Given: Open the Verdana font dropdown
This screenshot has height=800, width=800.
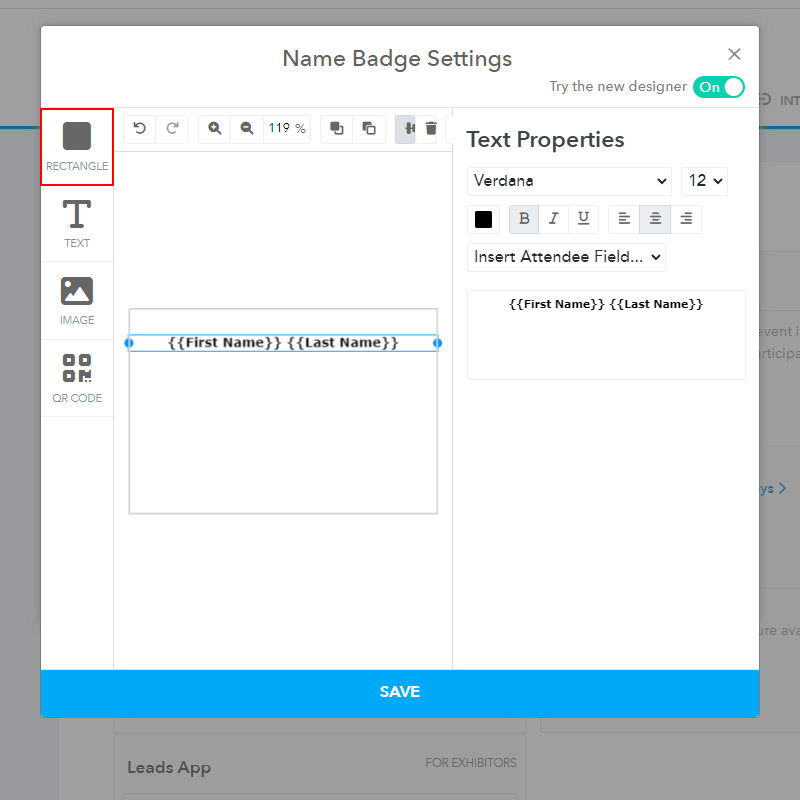Looking at the screenshot, I should [569, 181].
